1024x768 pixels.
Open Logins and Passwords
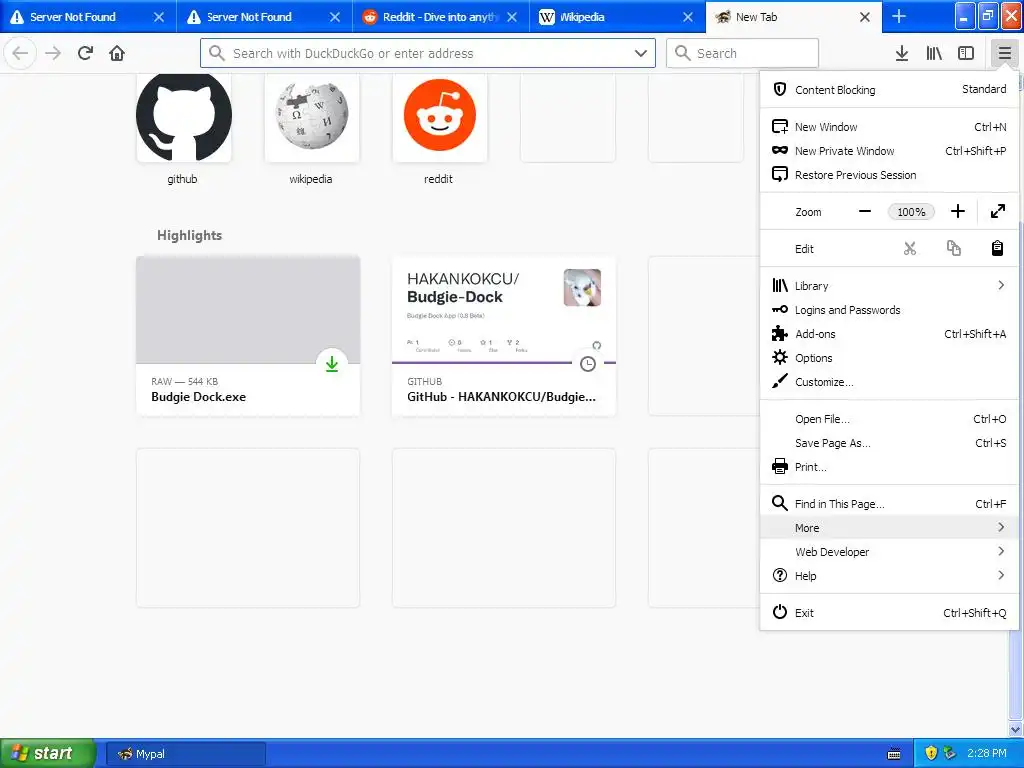(x=889, y=310)
